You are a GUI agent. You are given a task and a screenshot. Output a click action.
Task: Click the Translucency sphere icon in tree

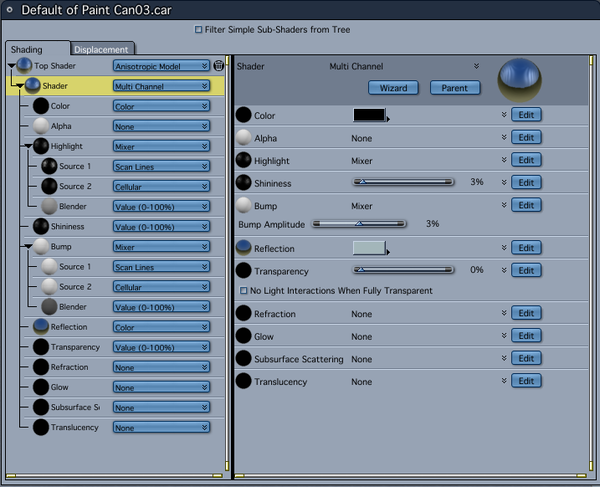pos(41,427)
